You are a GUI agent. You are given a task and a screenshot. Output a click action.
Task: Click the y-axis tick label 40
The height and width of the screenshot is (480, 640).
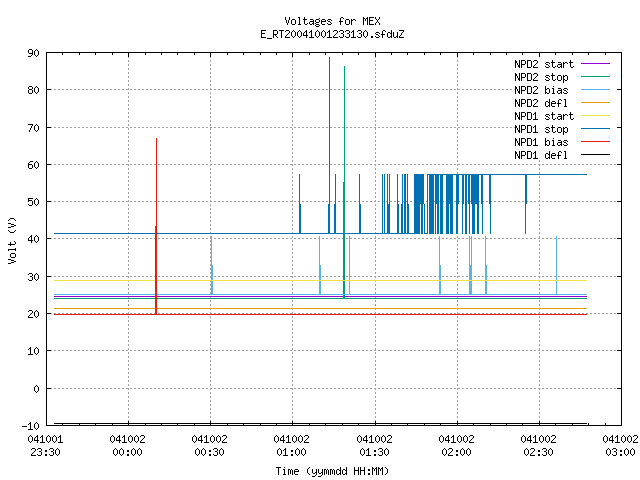click(x=33, y=239)
